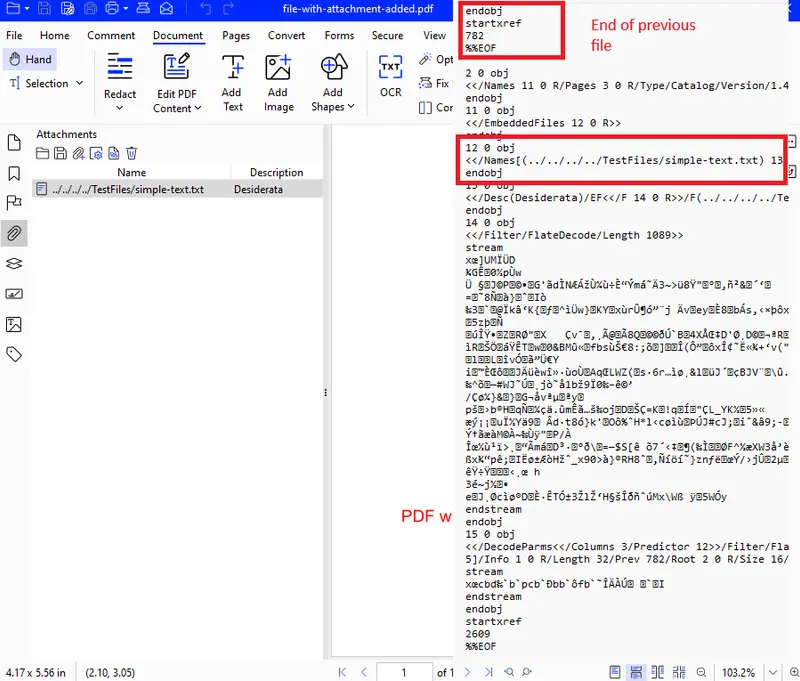Screen dimensions: 800x681
Task: Click the Add Image tool
Action: 279,82
